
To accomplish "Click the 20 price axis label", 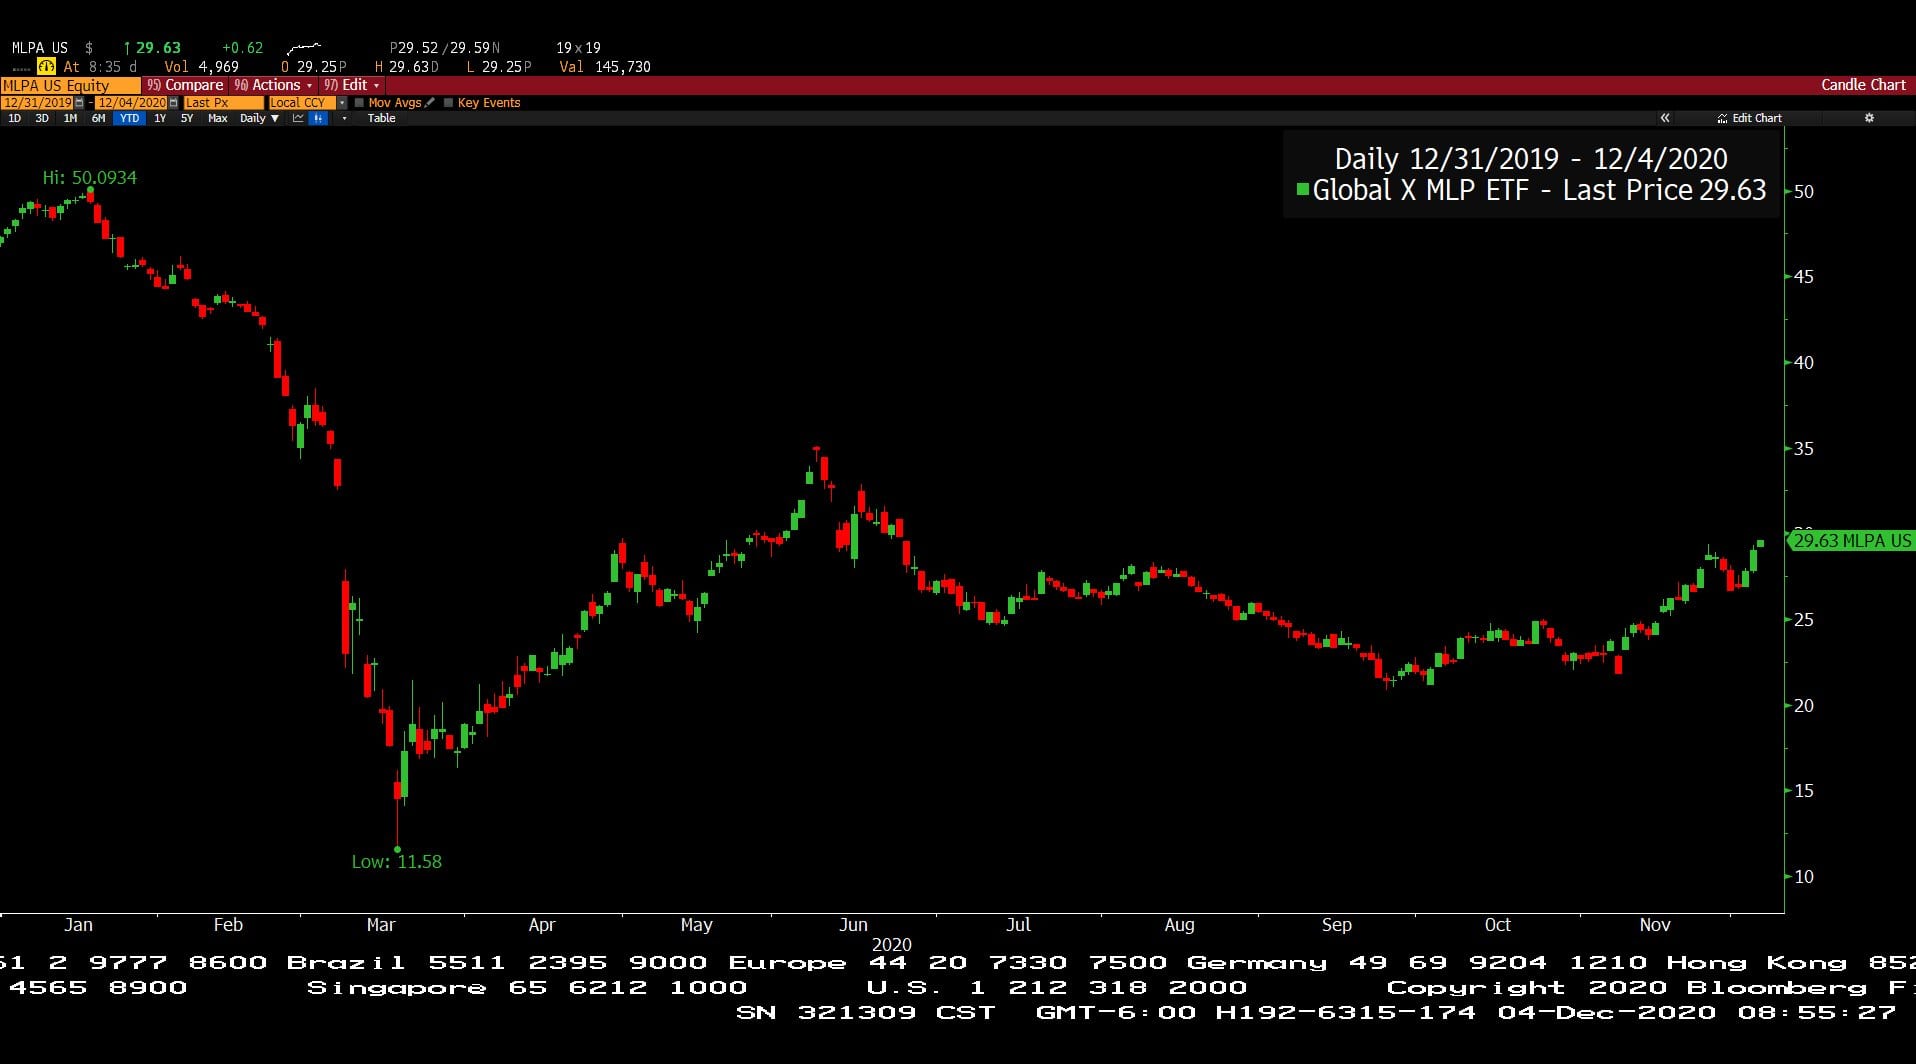I will point(1804,706).
